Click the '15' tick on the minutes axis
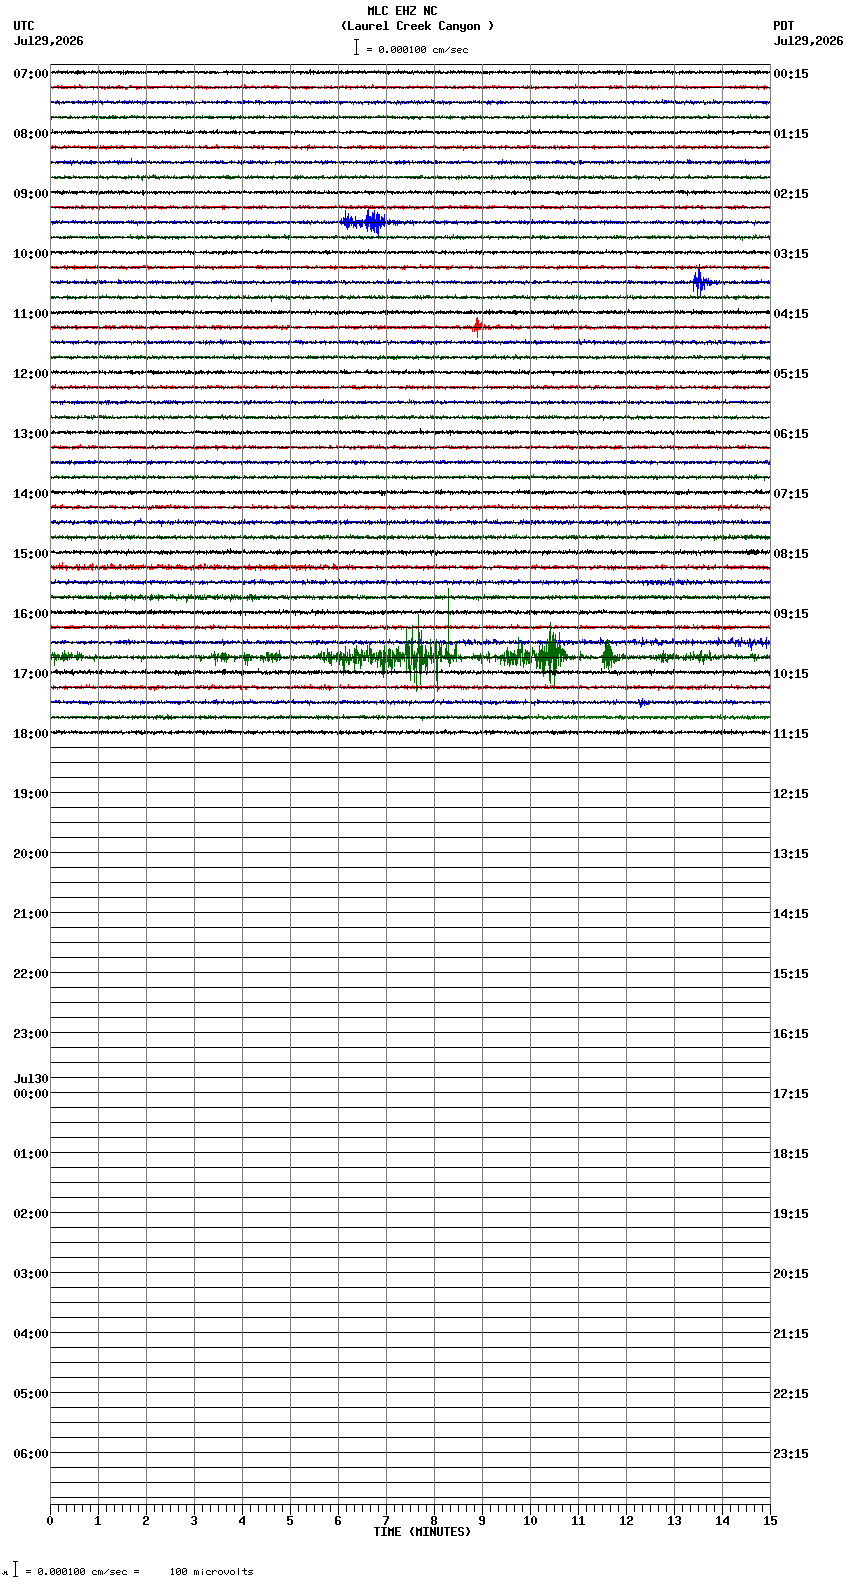 pyautogui.click(x=770, y=1521)
